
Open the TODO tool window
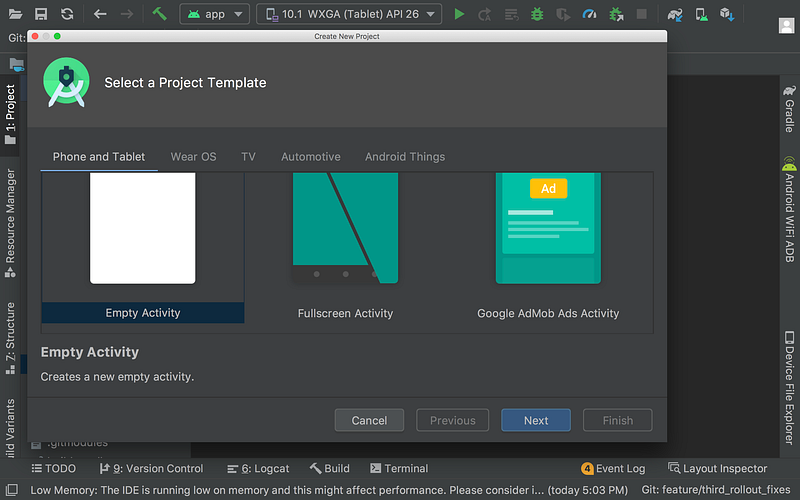[54, 468]
